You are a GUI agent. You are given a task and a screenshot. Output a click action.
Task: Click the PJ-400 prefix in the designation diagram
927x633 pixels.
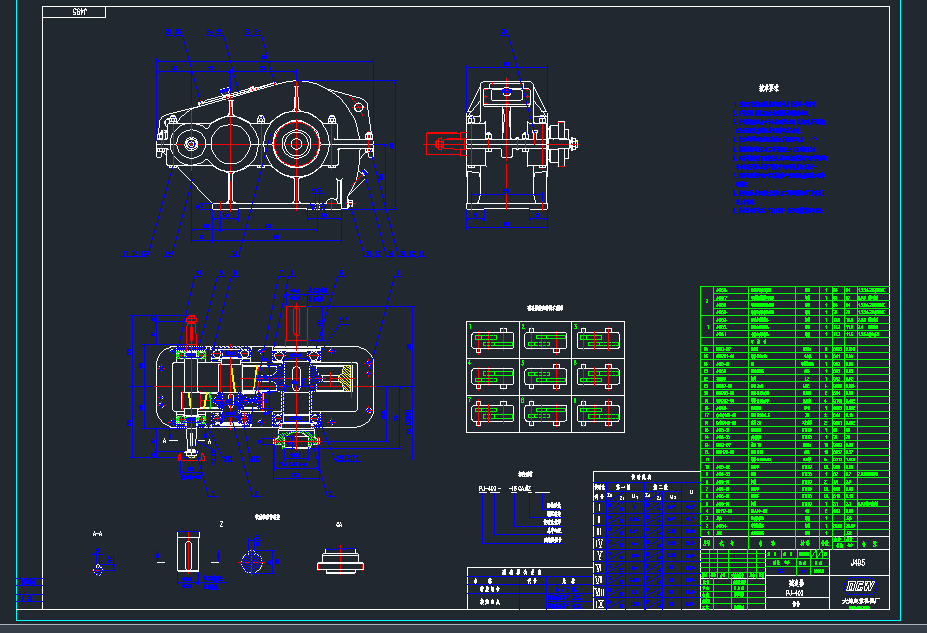pos(488,489)
